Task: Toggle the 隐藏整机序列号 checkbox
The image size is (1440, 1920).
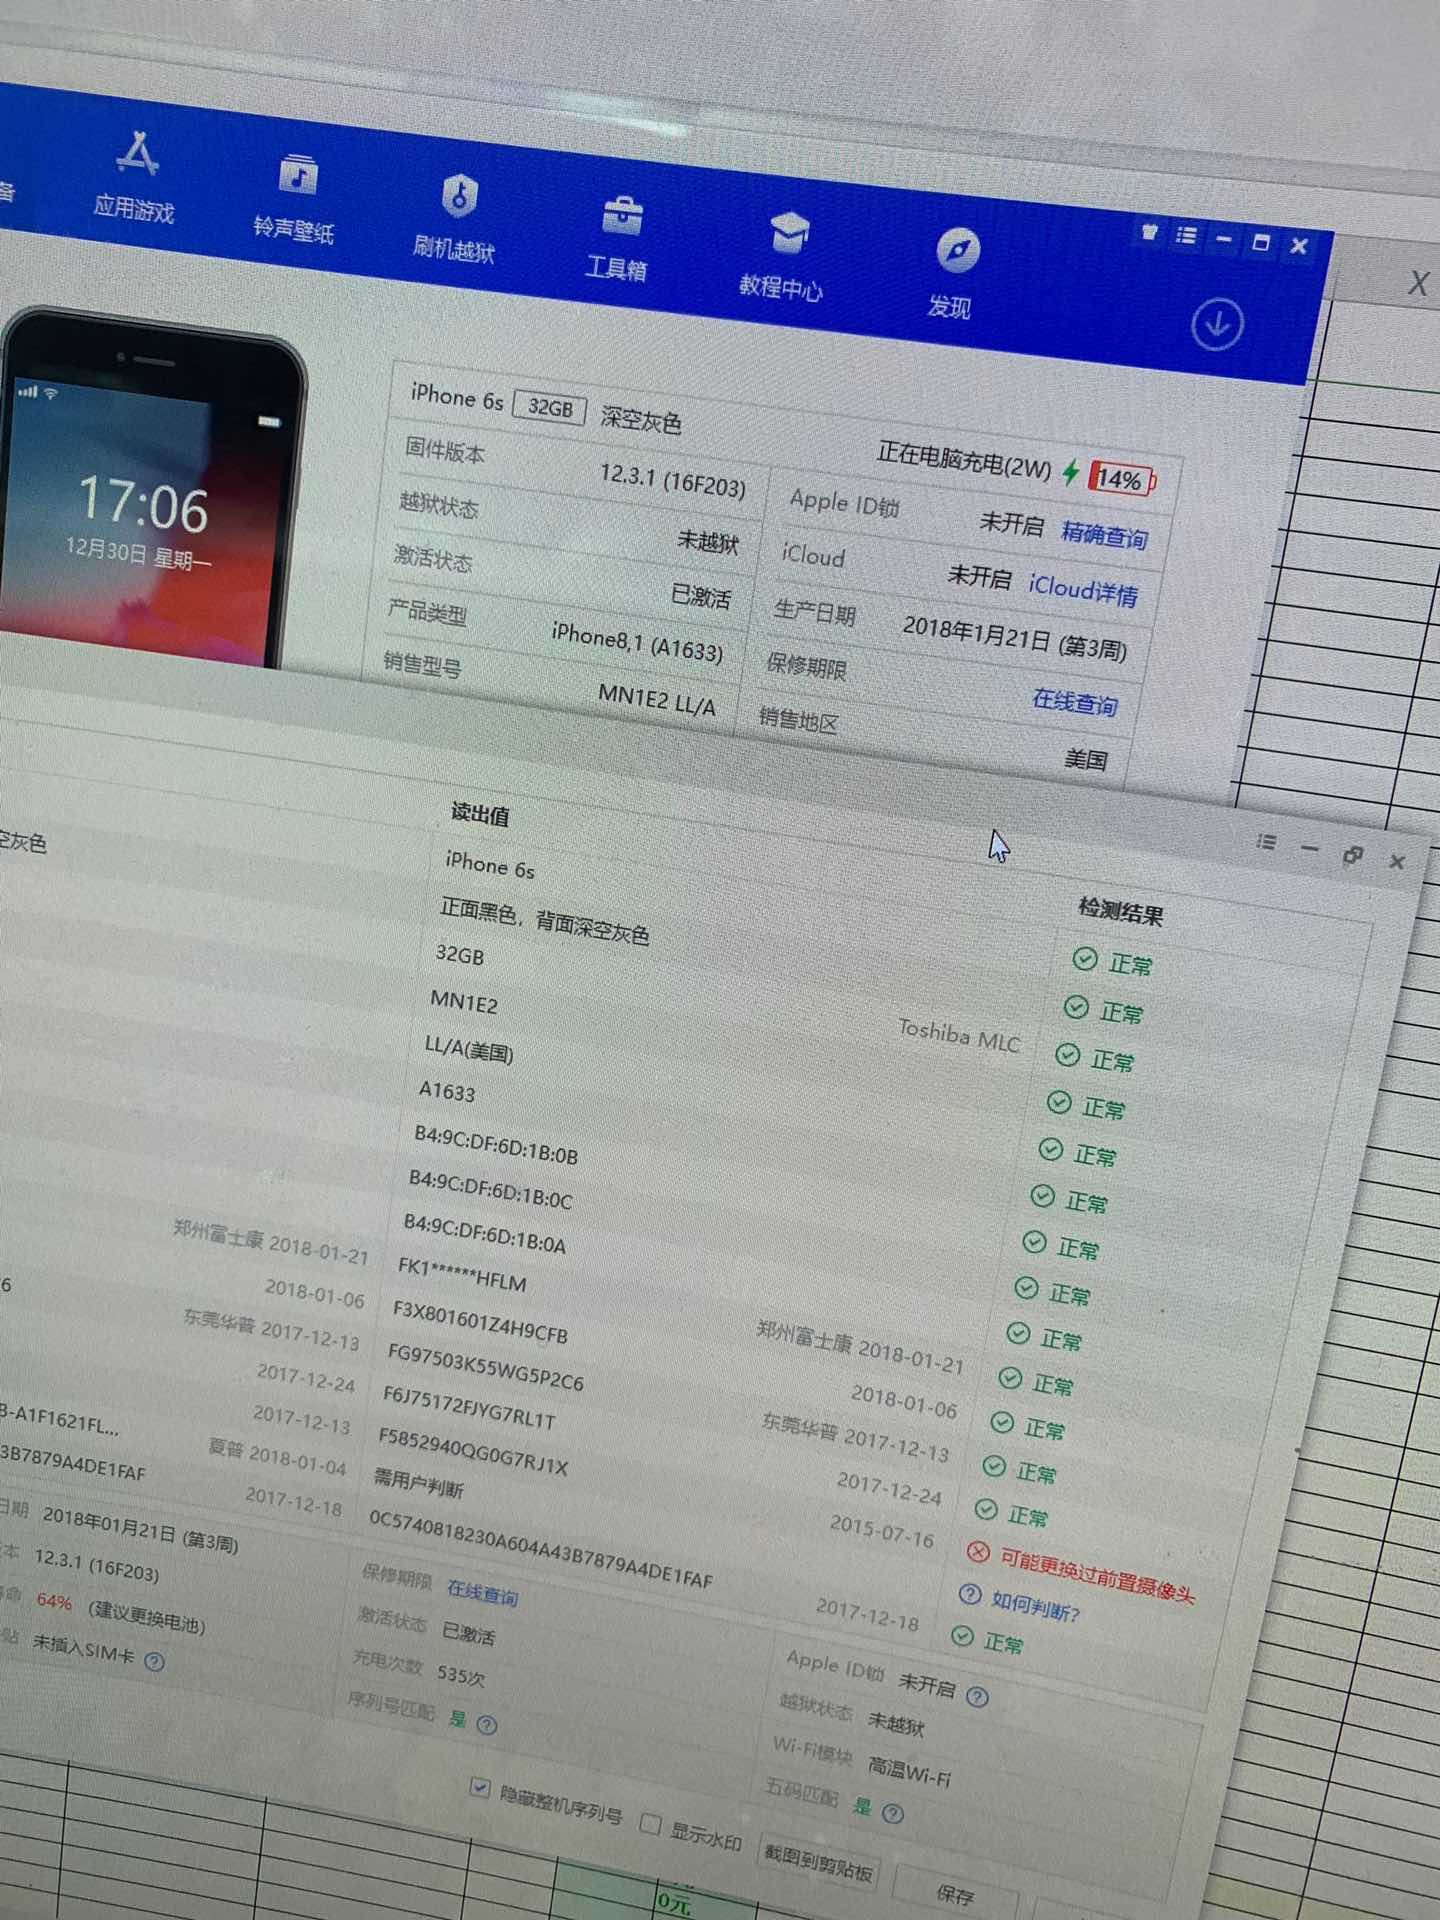Action: [x=480, y=1788]
